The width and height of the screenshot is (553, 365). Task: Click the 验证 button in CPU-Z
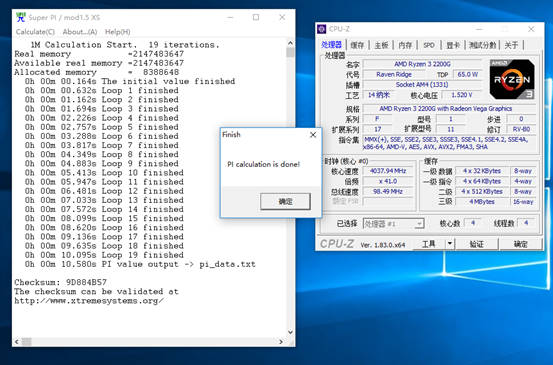[x=476, y=244]
